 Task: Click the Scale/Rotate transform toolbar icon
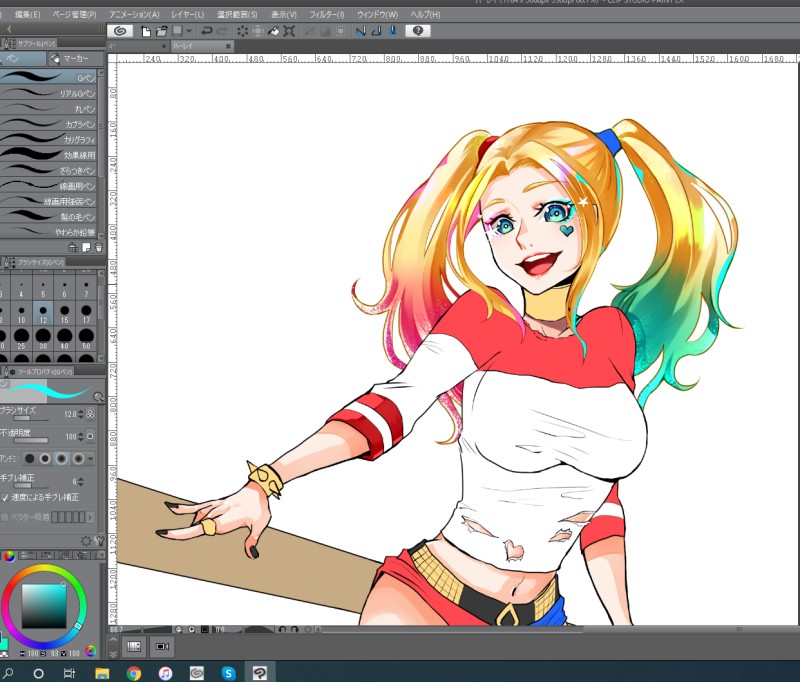pos(289,31)
